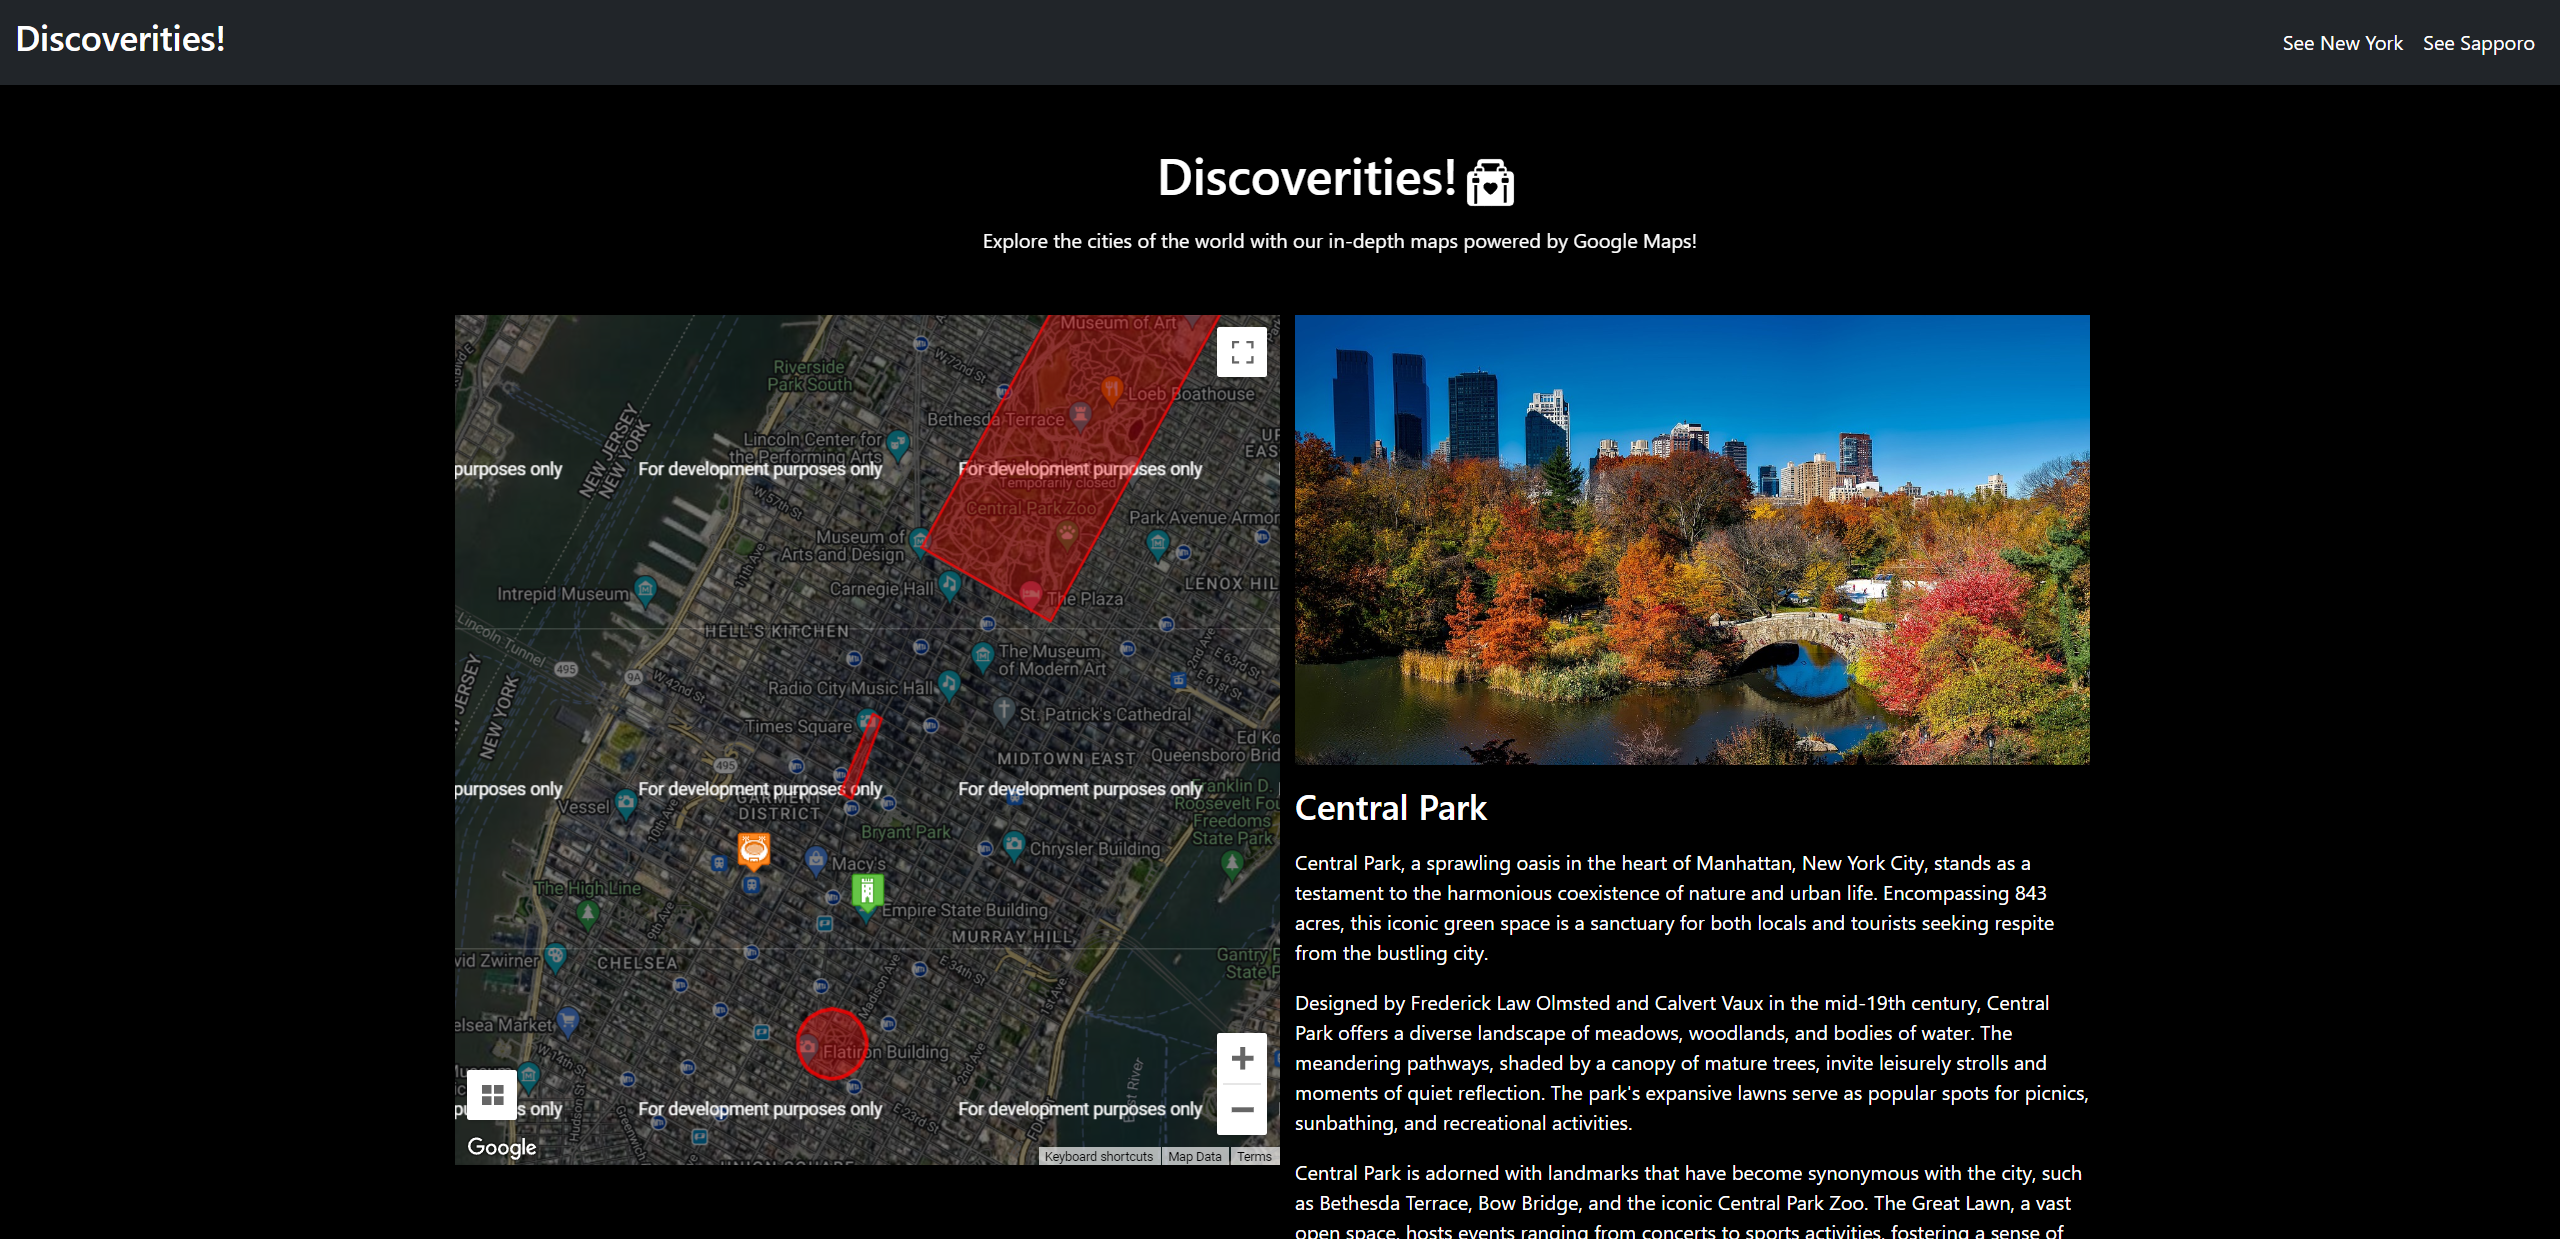
Task: Click the Map Data link
Action: click(1195, 1156)
